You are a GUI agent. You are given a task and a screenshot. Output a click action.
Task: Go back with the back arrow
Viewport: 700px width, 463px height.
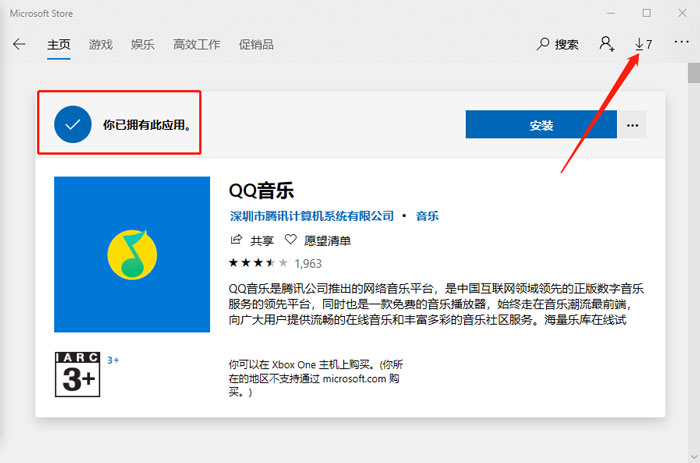pos(19,44)
